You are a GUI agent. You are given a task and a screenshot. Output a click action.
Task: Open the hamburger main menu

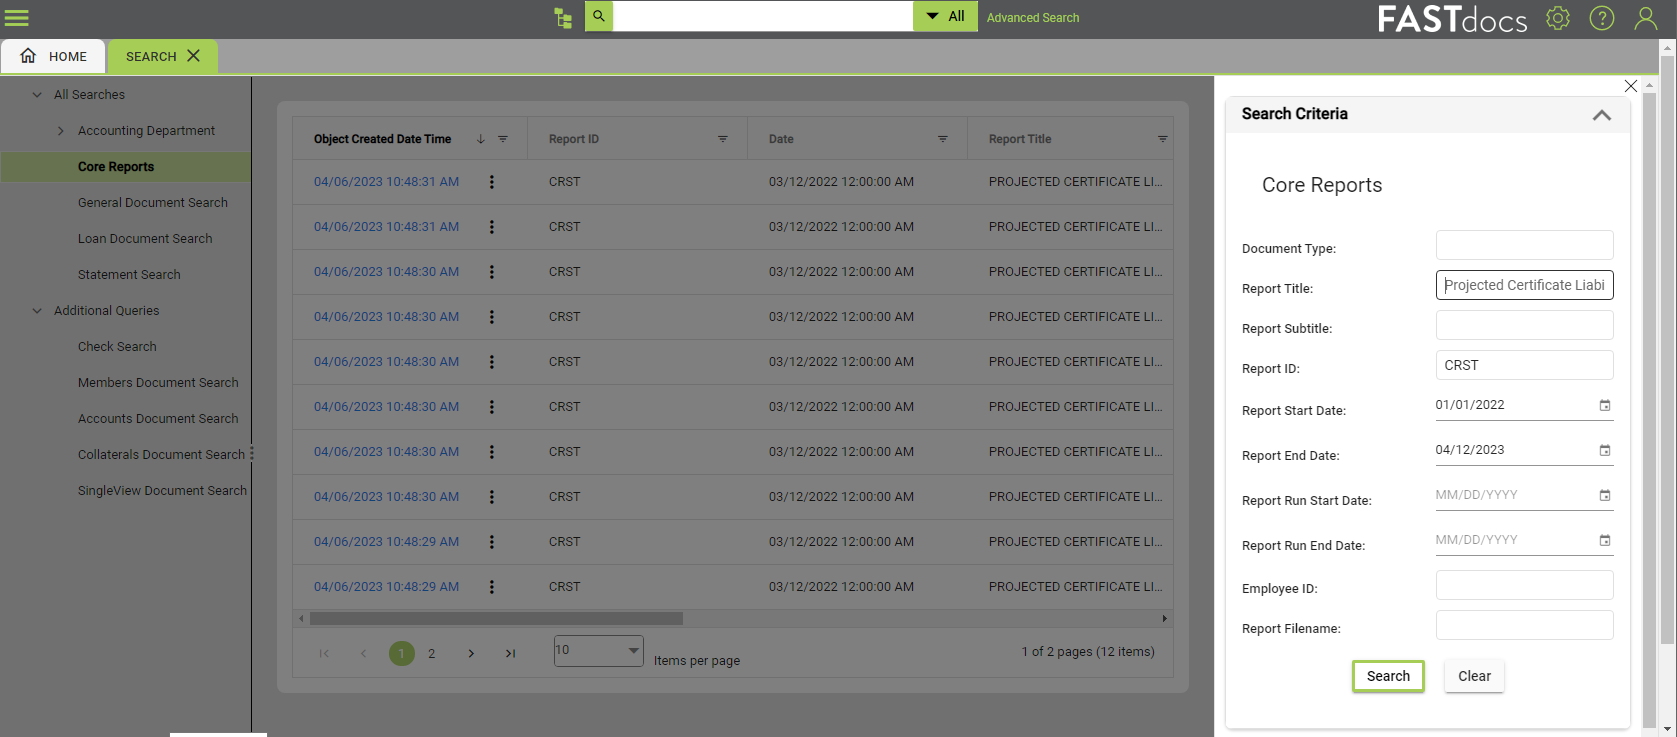[17, 18]
